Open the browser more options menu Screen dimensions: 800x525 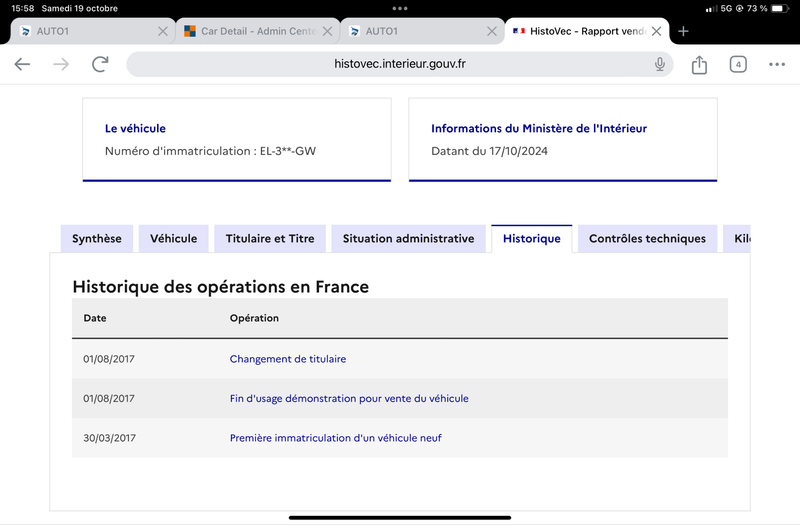pos(777,64)
